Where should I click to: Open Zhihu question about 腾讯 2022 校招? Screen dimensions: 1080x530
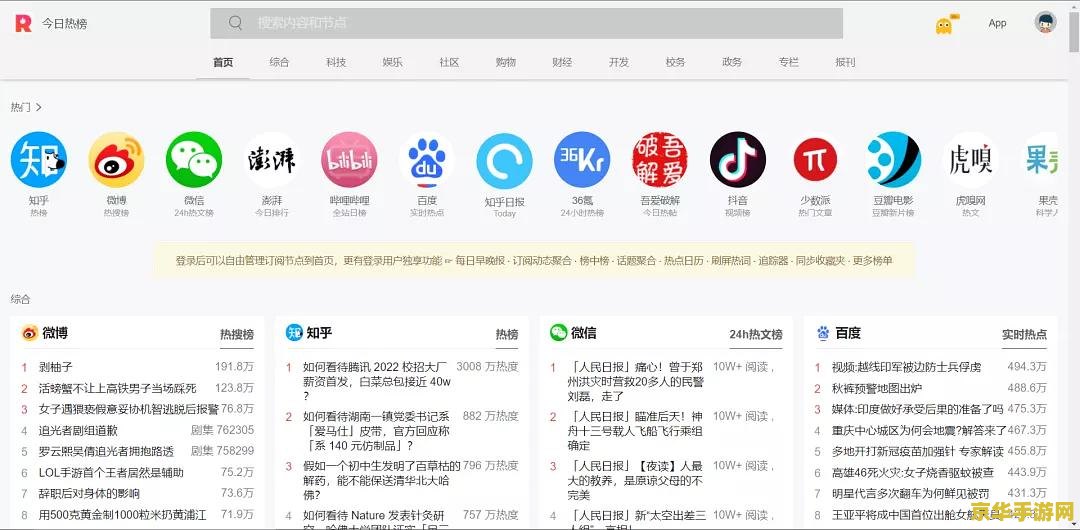pyautogui.click(x=377, y=381)
